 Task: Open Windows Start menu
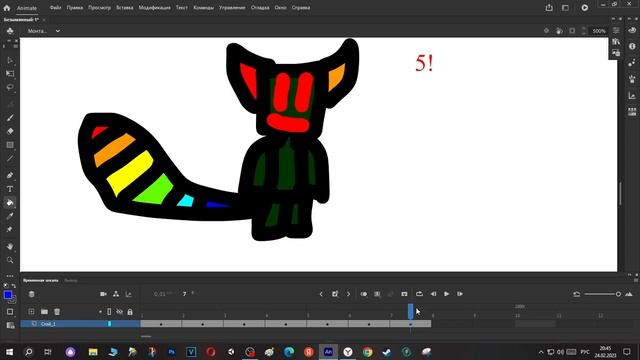coord(9,351)
